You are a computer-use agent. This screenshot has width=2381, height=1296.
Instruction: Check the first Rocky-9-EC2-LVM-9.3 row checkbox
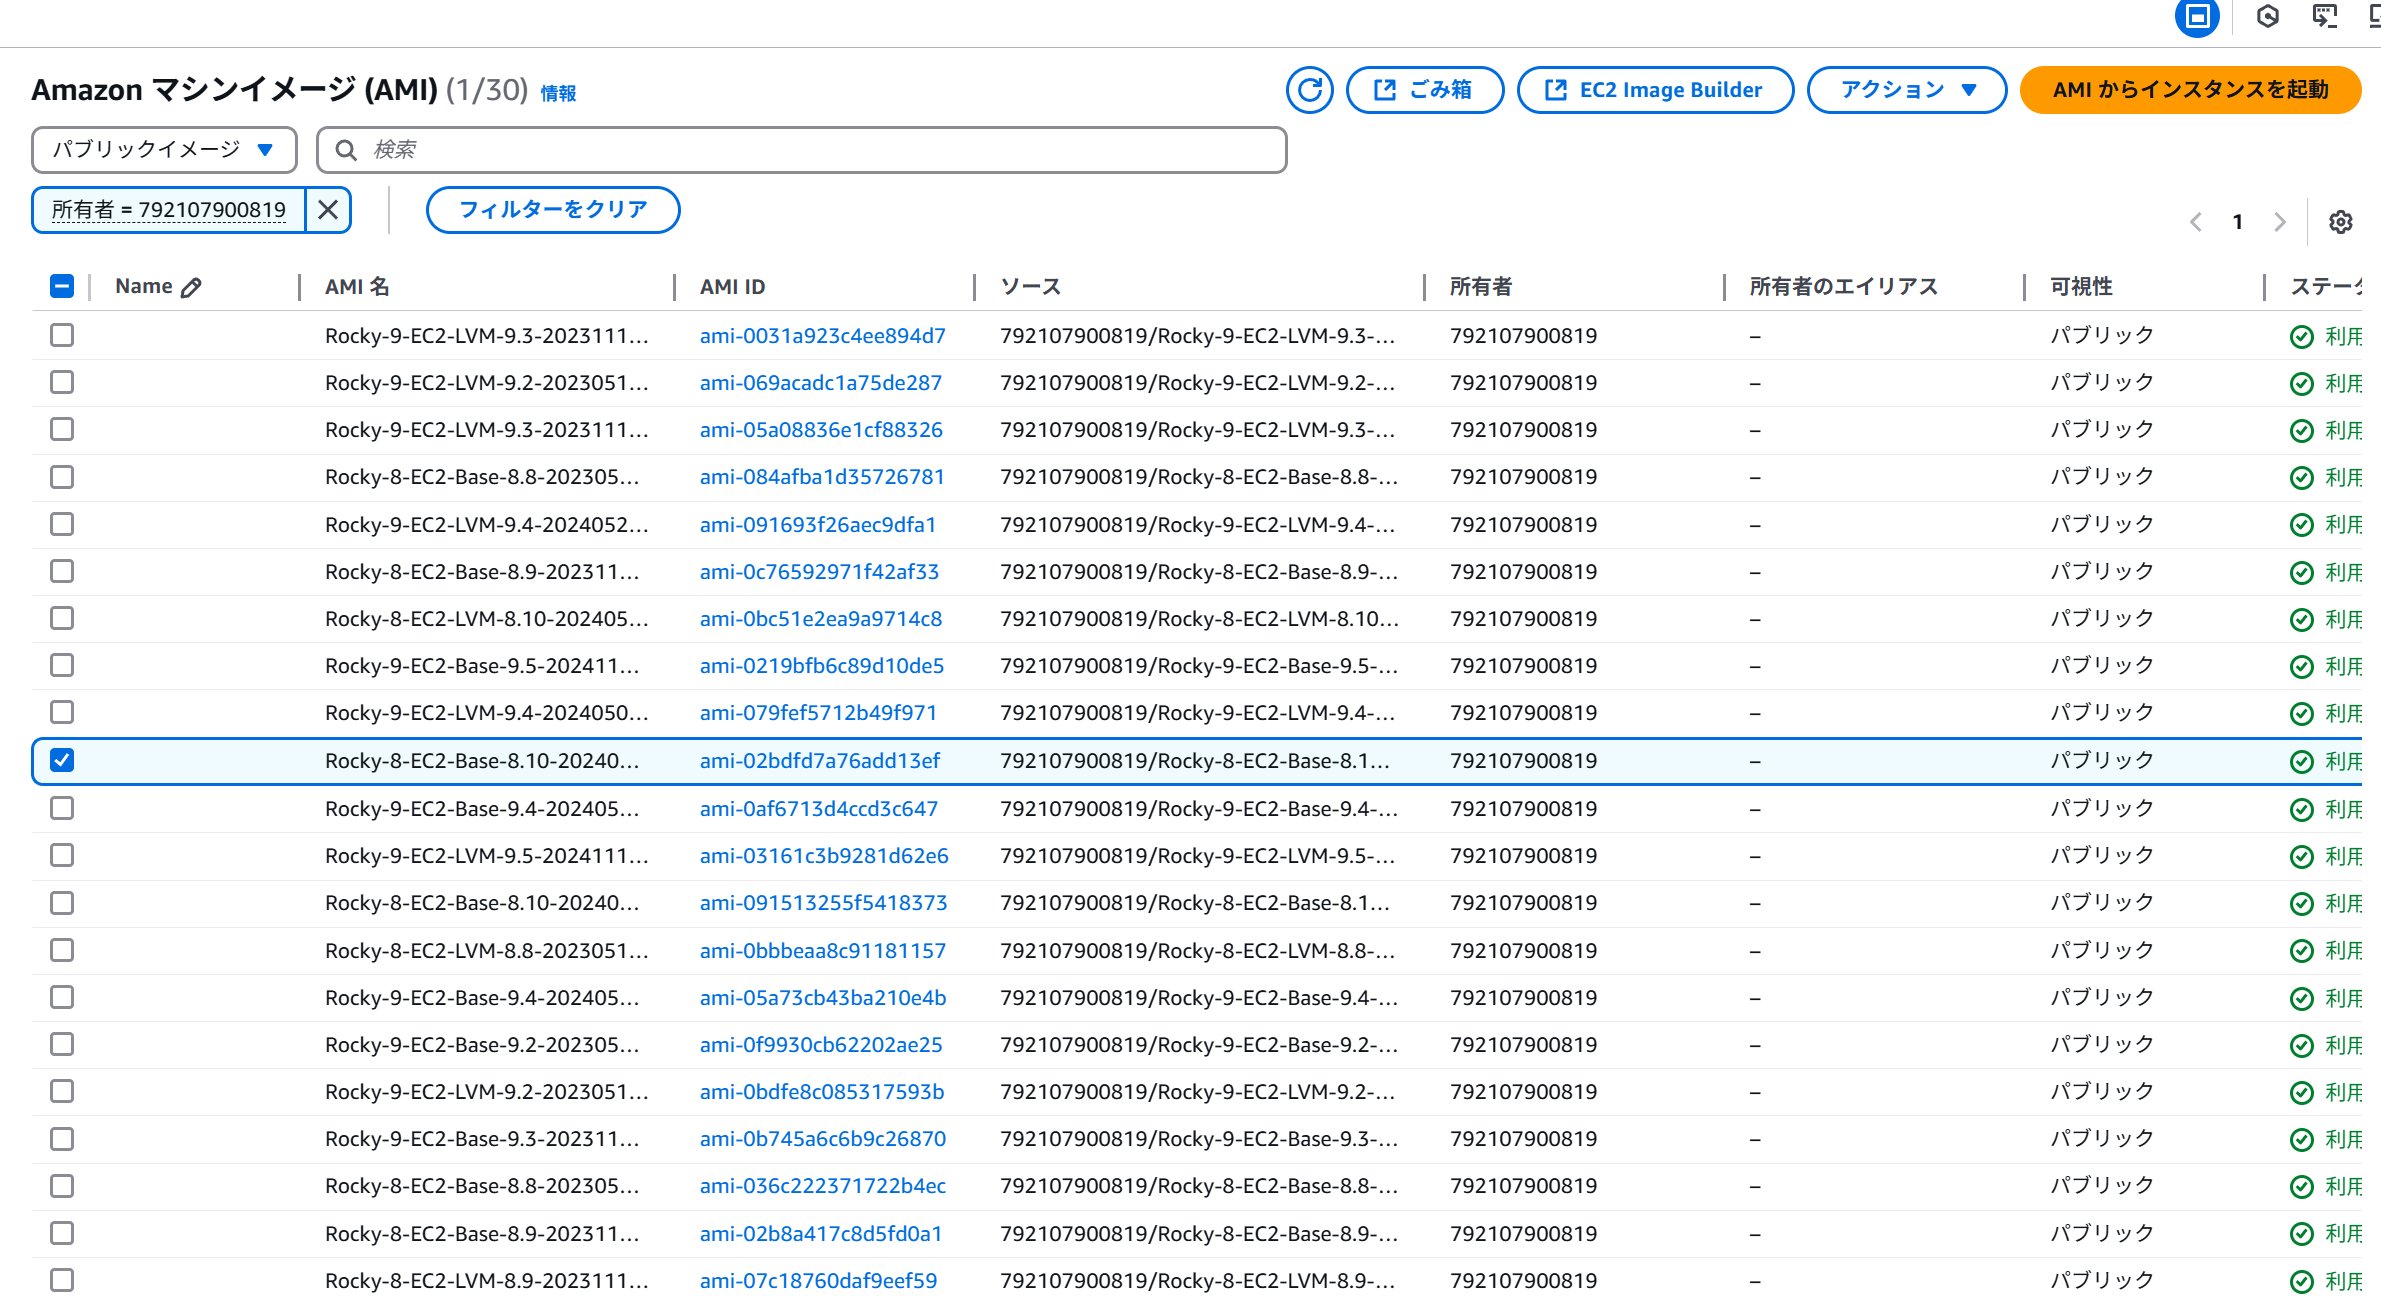coord(62,335)
